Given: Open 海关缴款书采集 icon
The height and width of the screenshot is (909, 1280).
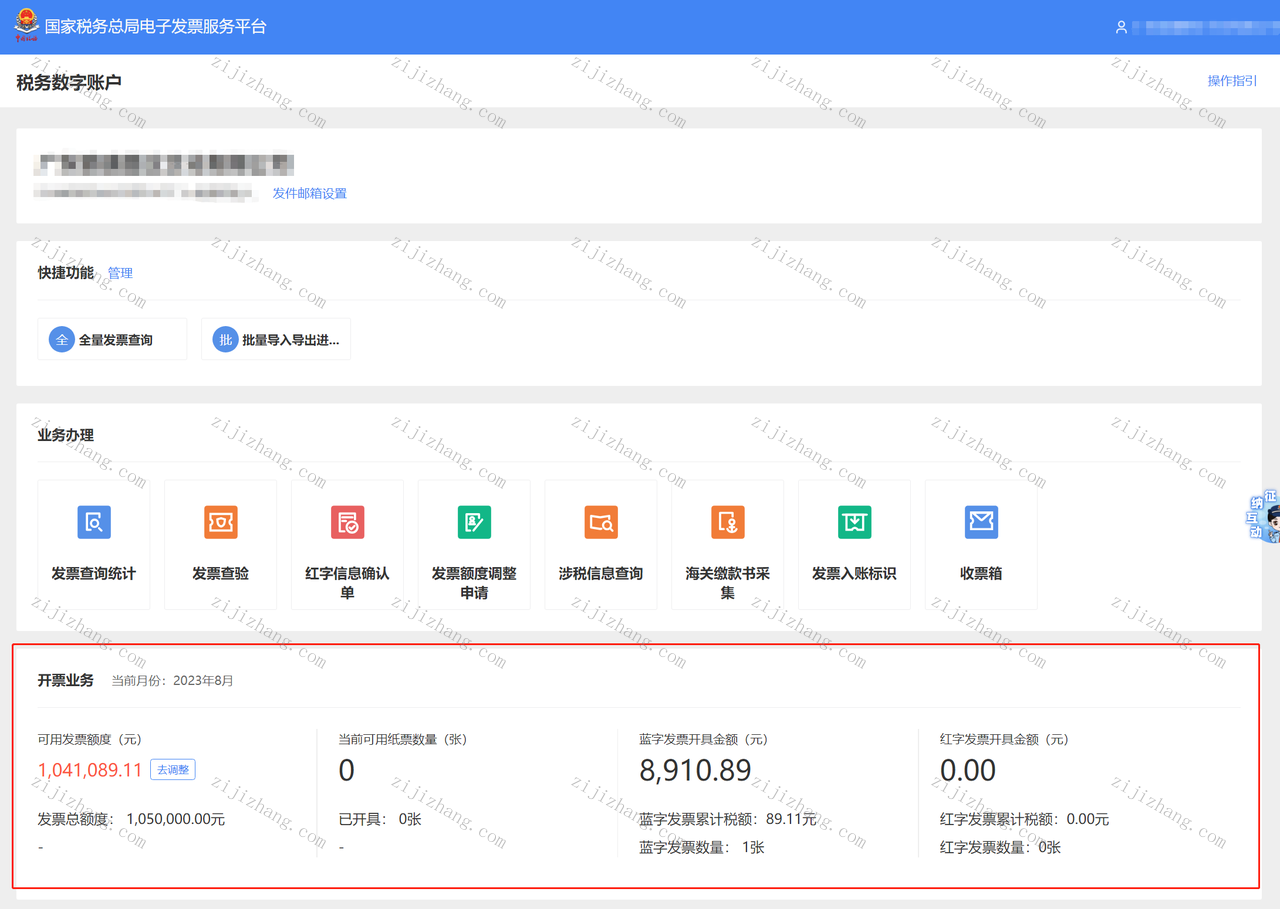Looking at the screenshot, I should tap(728, 522).
